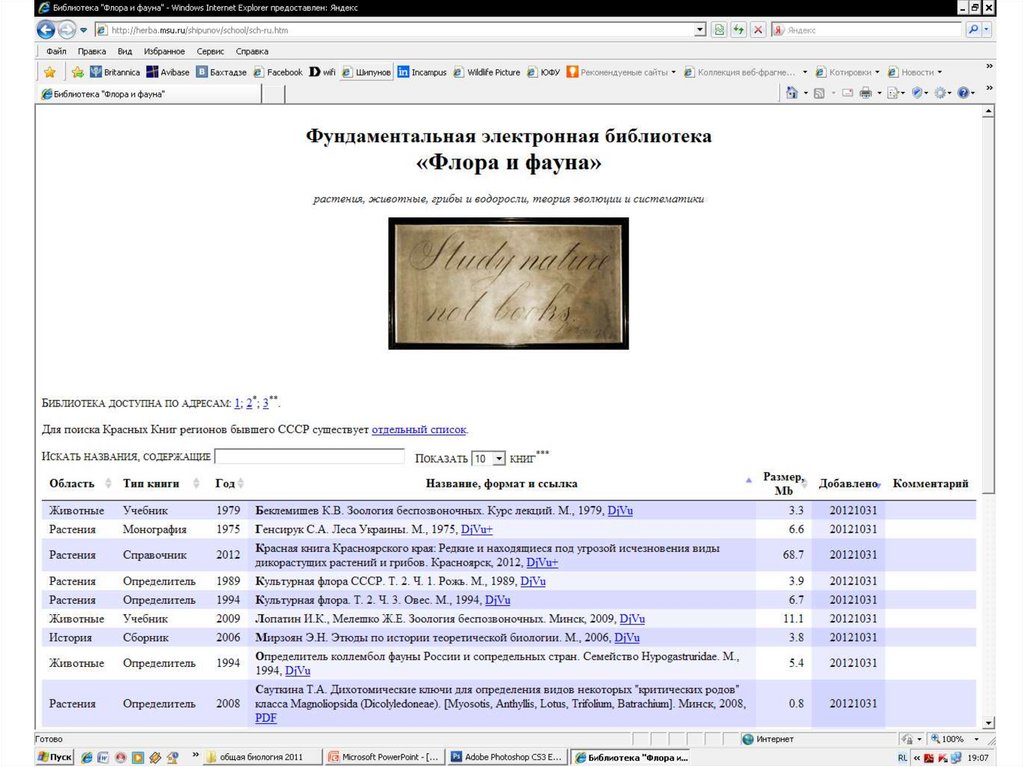The width and height of the screenshot is (1024, 767).
Task: Click the Refresh page icon
Action: 738,30
